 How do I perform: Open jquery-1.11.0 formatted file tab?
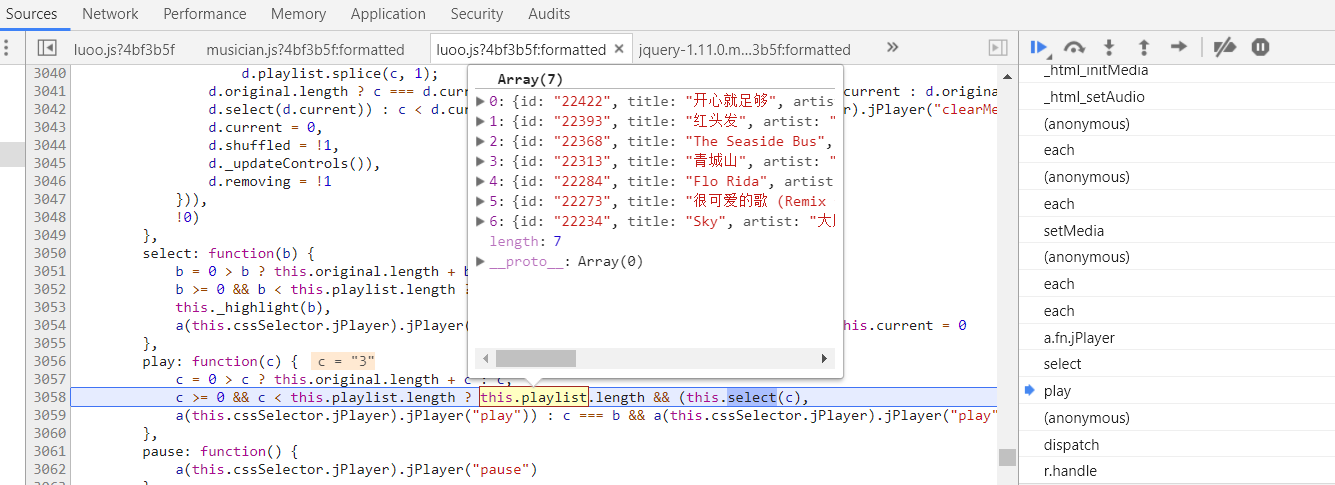[x=744, y=49]
